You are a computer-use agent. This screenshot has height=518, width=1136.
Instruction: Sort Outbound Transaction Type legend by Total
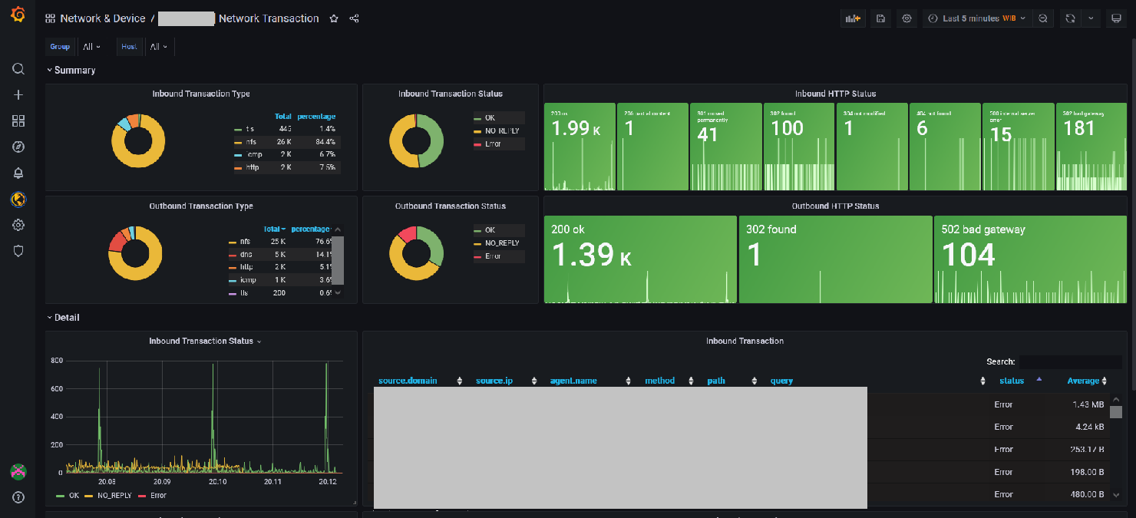(274, 227)
